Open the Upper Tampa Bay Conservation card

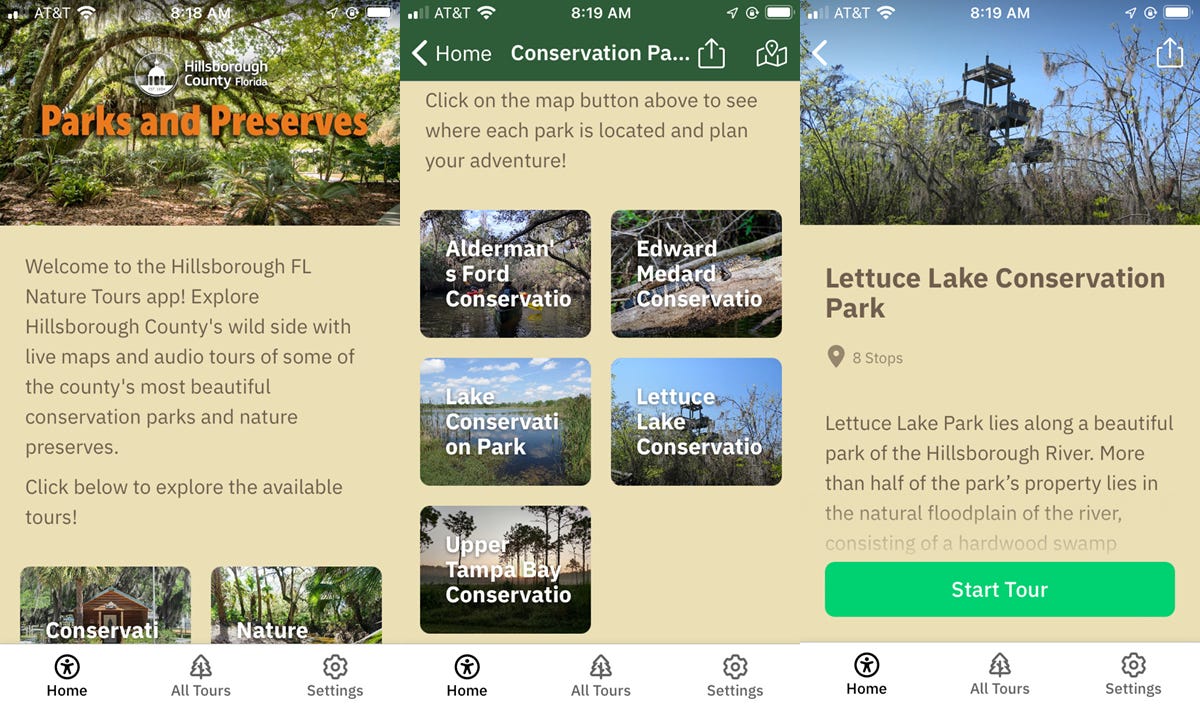click(505, 570)
